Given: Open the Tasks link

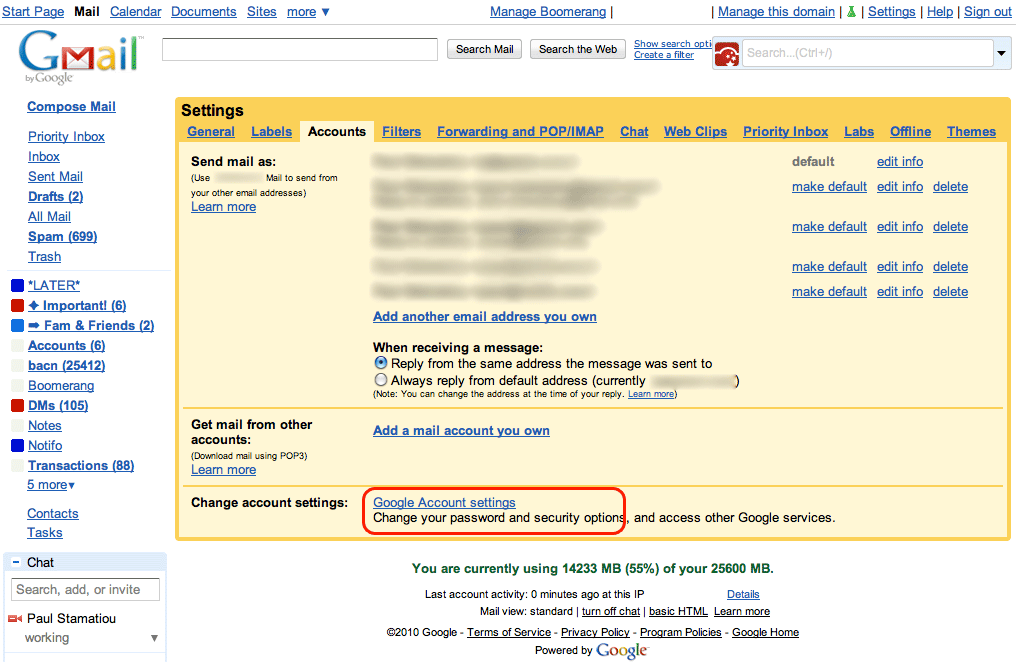Looking at the screenshot, I should 45,533.
